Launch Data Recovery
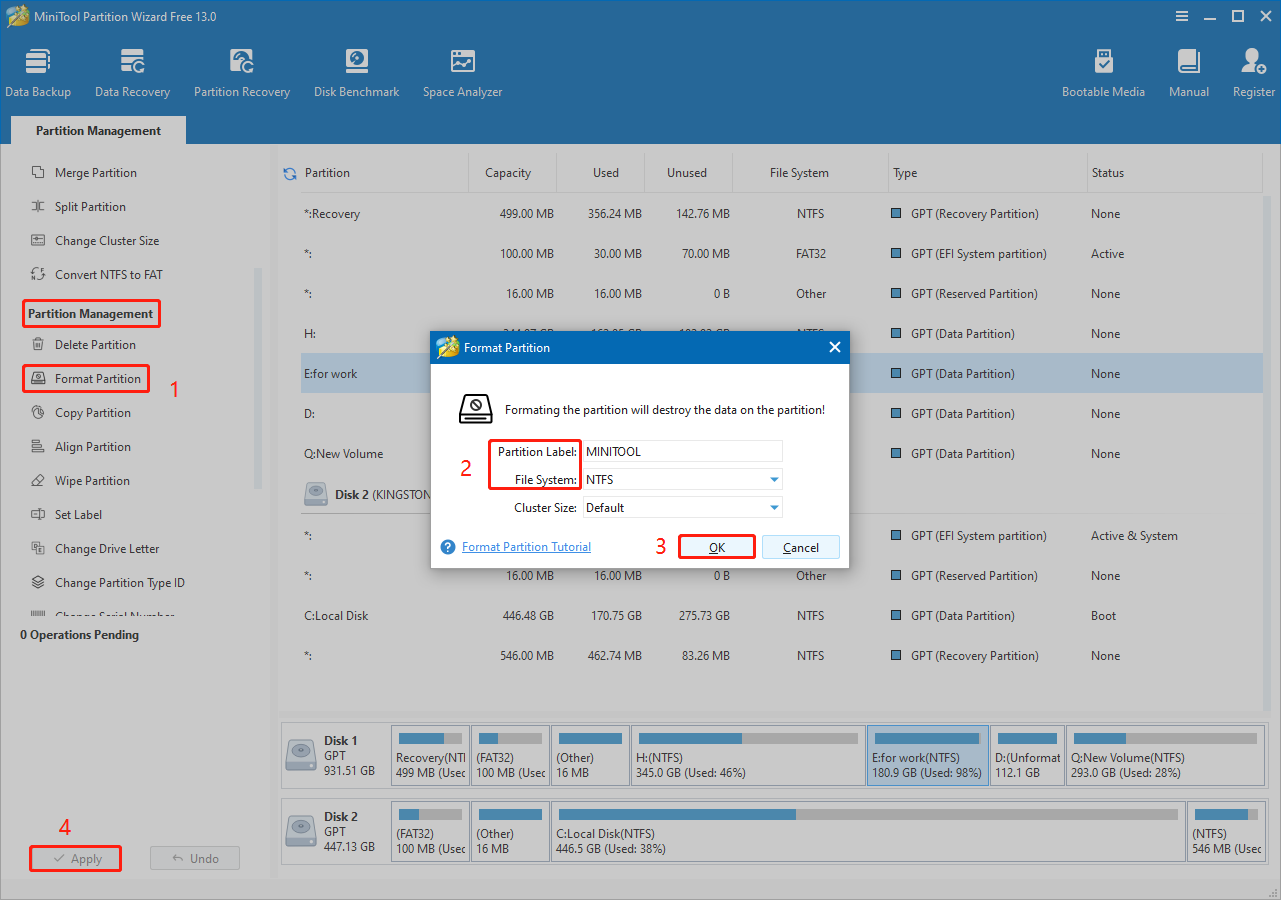1281x900 pixels. [132, 70]
